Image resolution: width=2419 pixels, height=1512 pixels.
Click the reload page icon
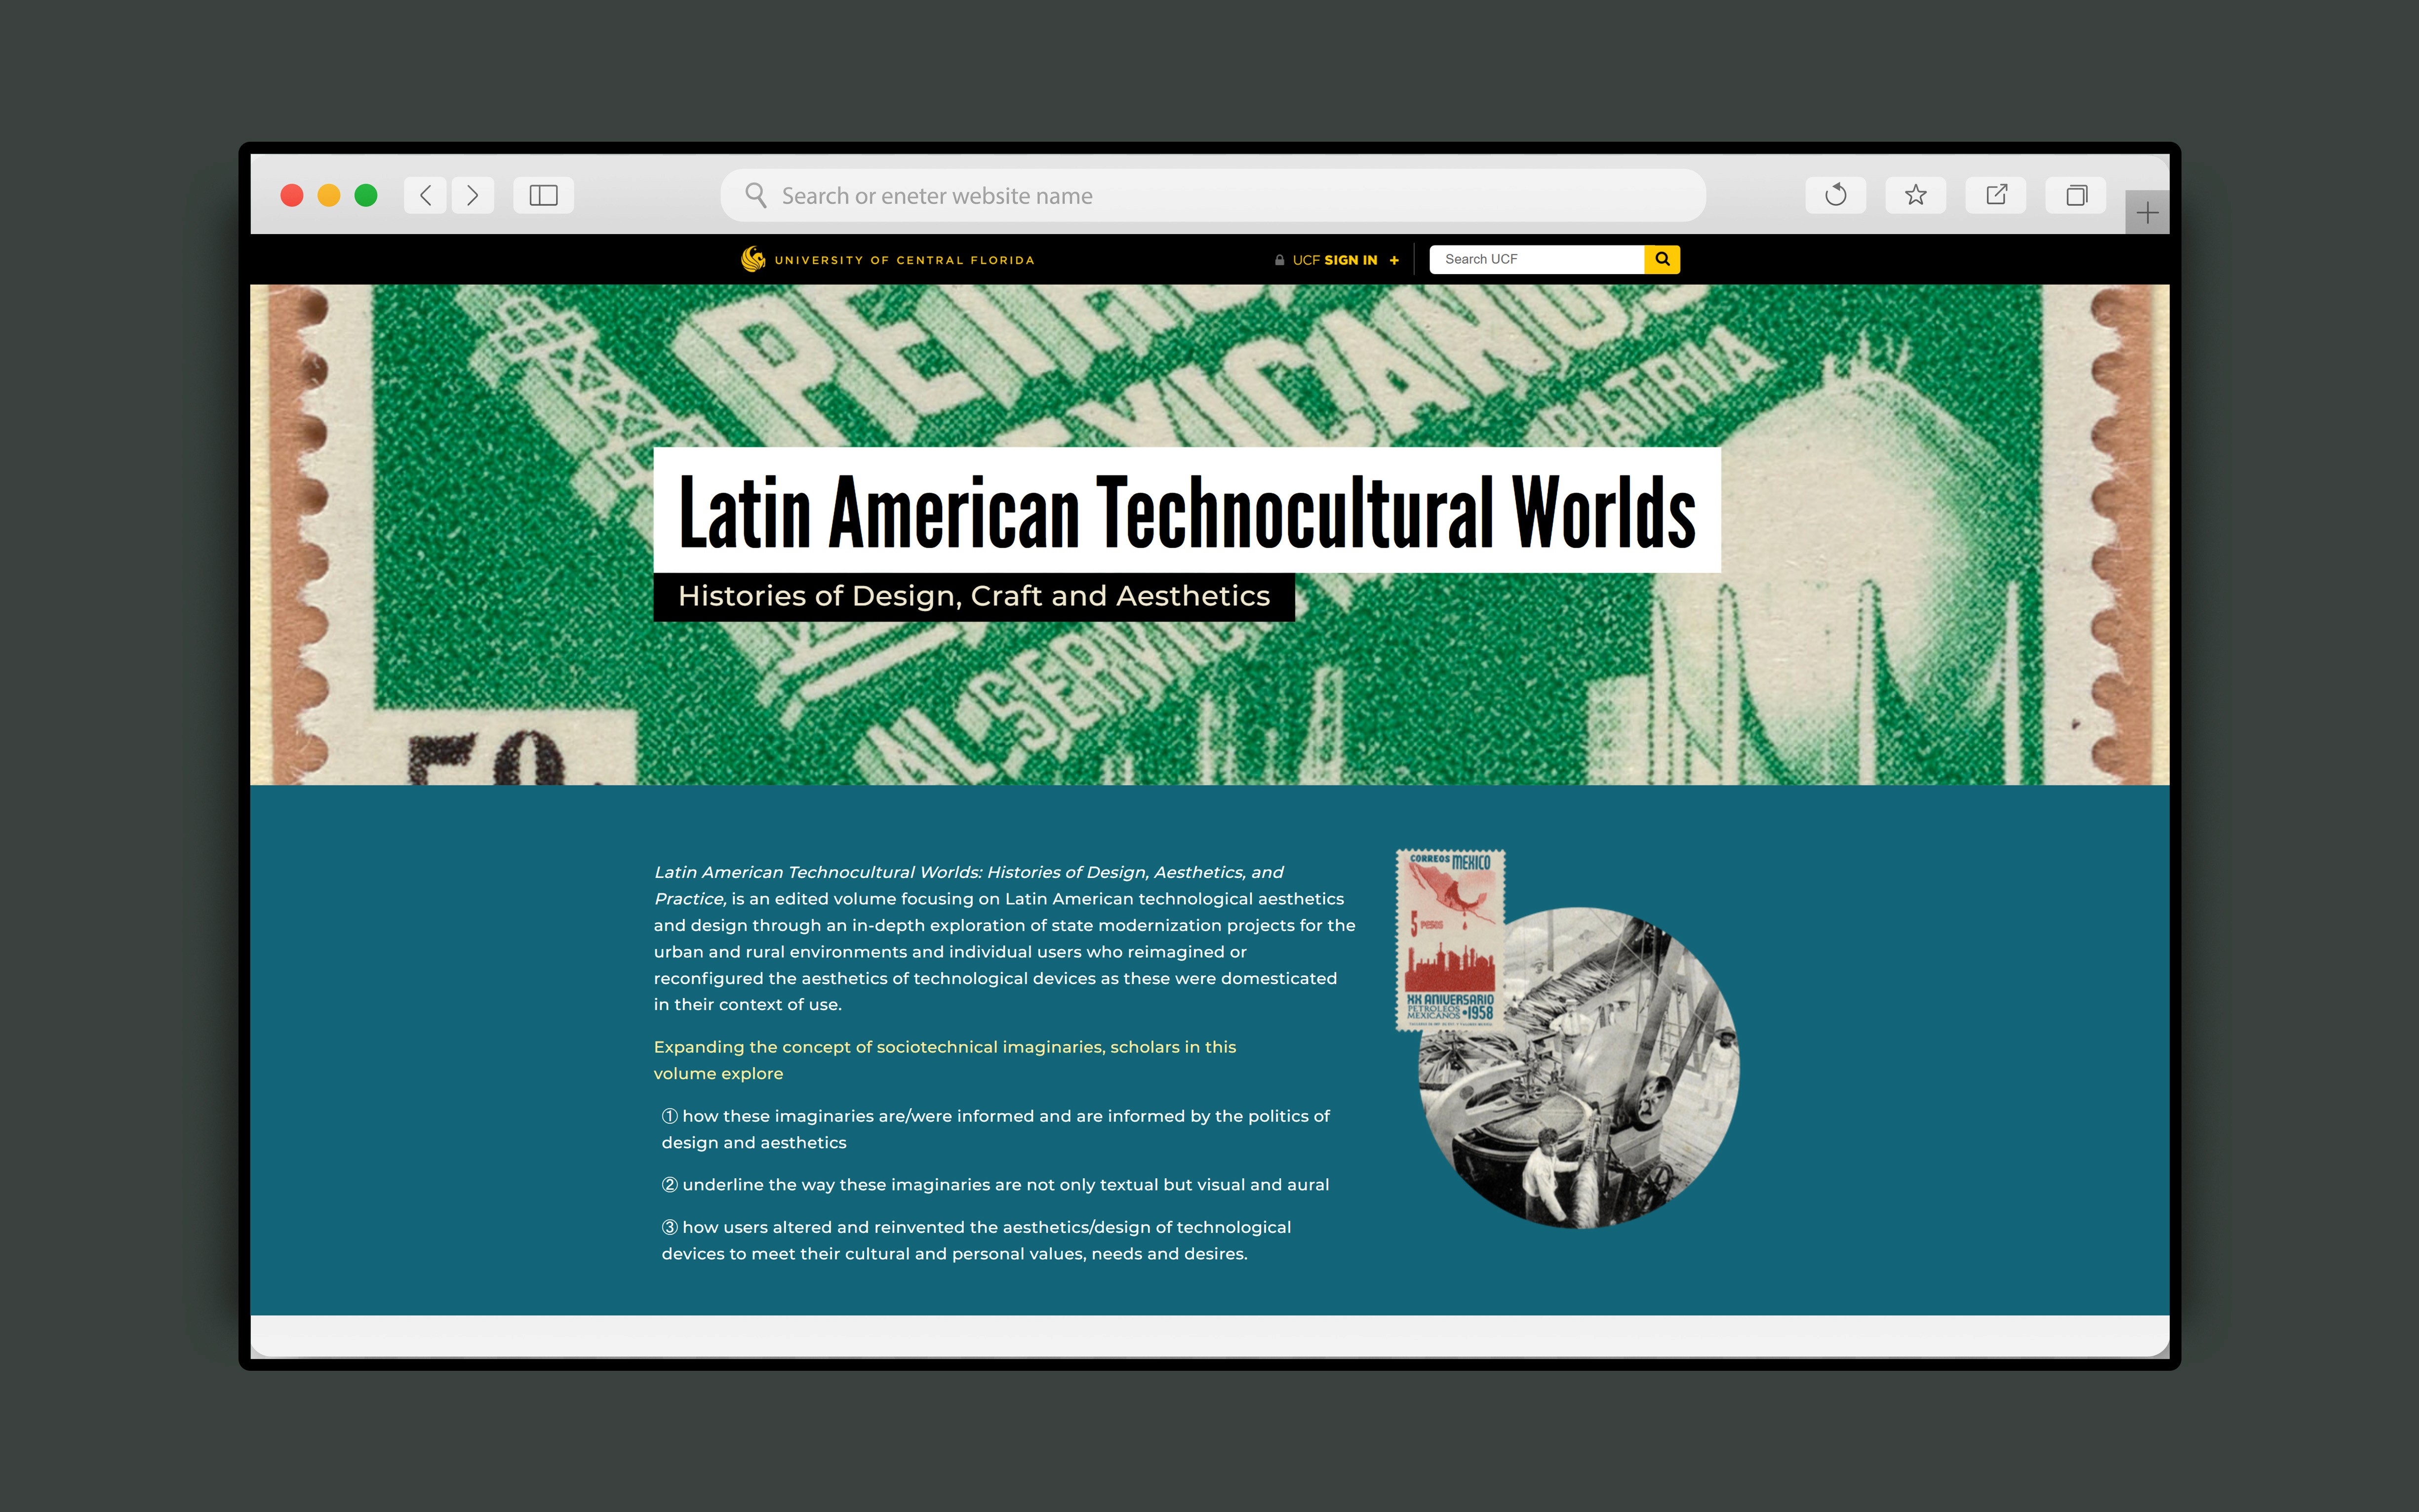pos(1835,195)
